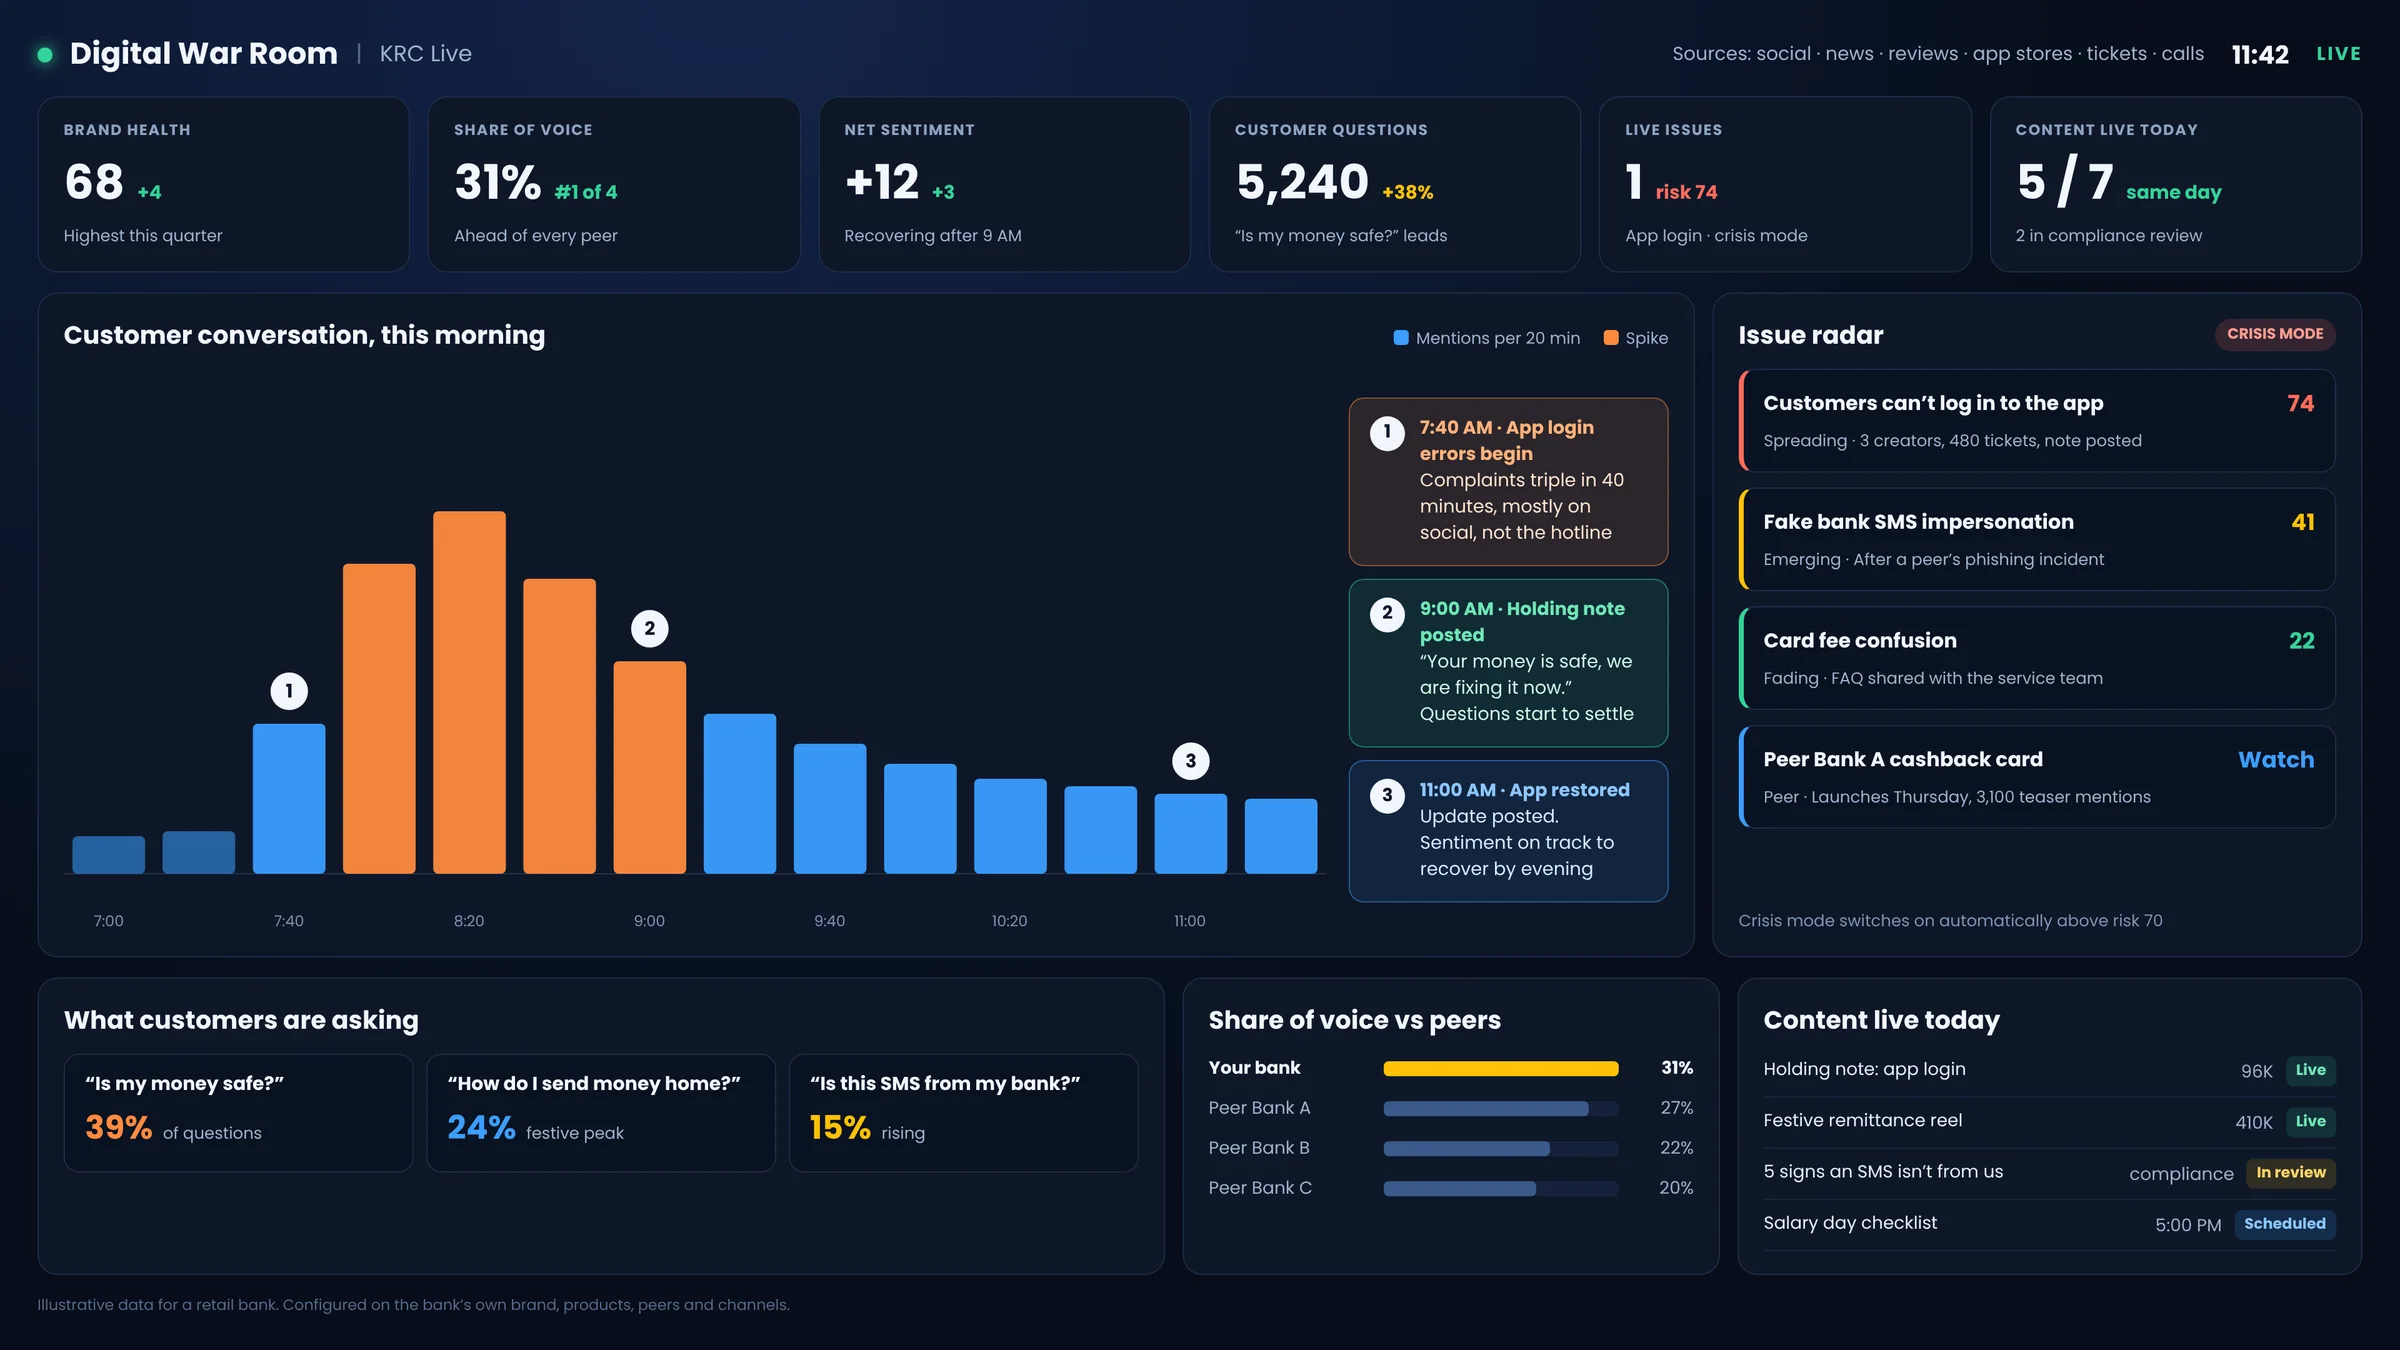Open the "Is this SMS from my bank?" card
Image resolution: width=2400 pixels, height=1350 pixels.
pyautogui.click(x=963, y=1113)
